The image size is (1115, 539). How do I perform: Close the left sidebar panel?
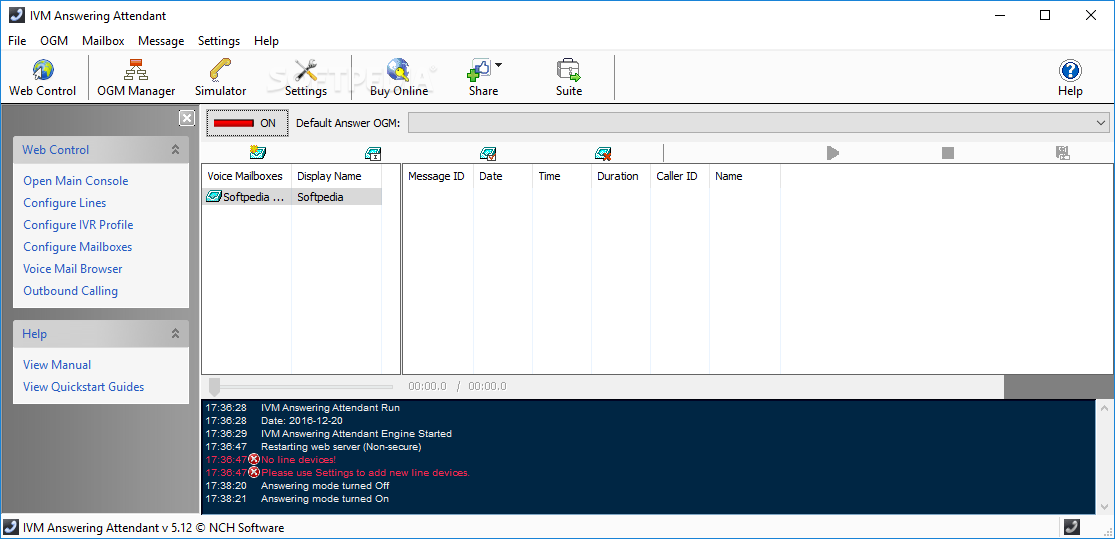pos(186,118)
